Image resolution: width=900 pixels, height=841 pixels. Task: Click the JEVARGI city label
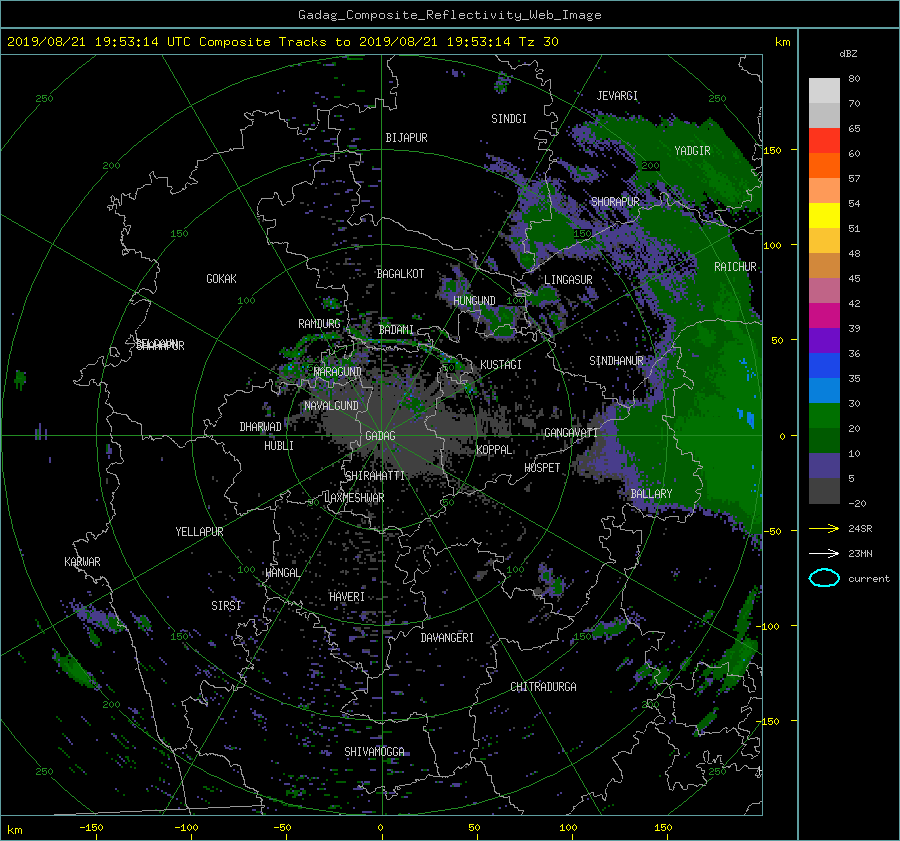pos(617,96)
